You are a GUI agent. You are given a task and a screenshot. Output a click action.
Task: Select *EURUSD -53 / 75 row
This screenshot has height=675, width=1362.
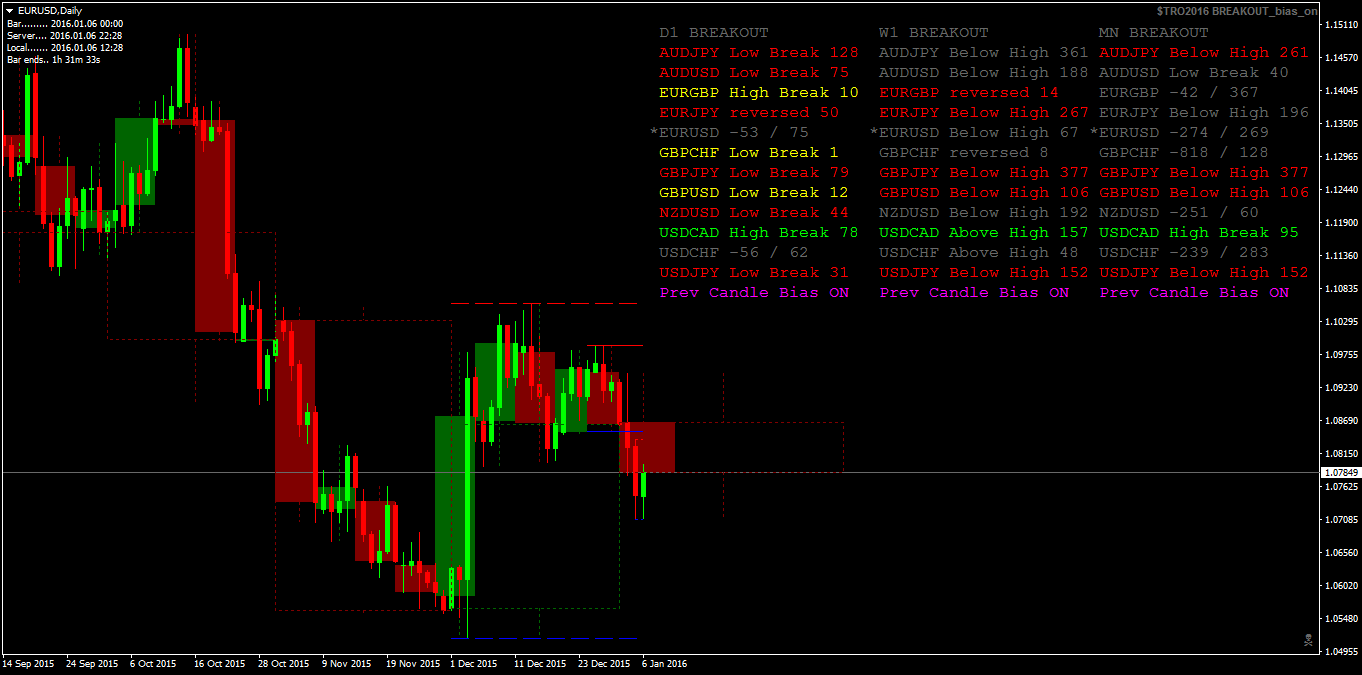tap(729, 133)
